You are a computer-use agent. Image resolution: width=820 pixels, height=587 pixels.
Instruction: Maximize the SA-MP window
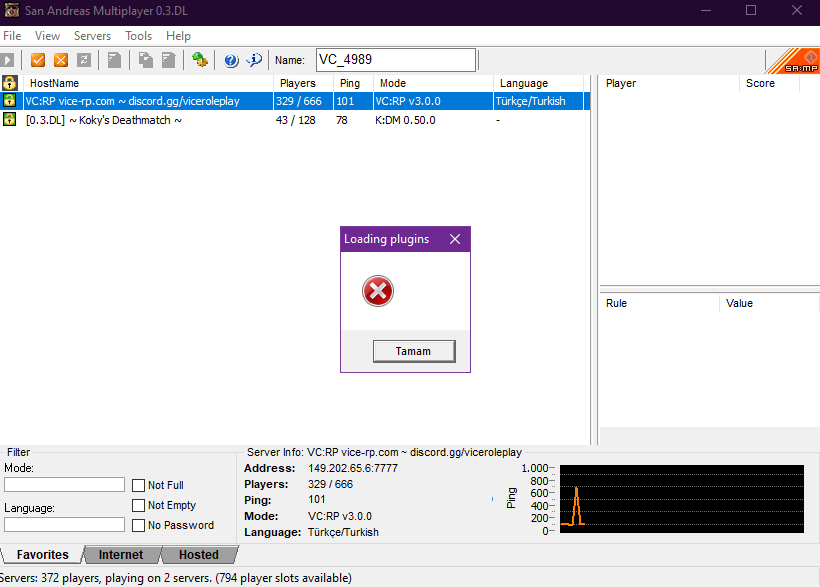pos(751,10)
